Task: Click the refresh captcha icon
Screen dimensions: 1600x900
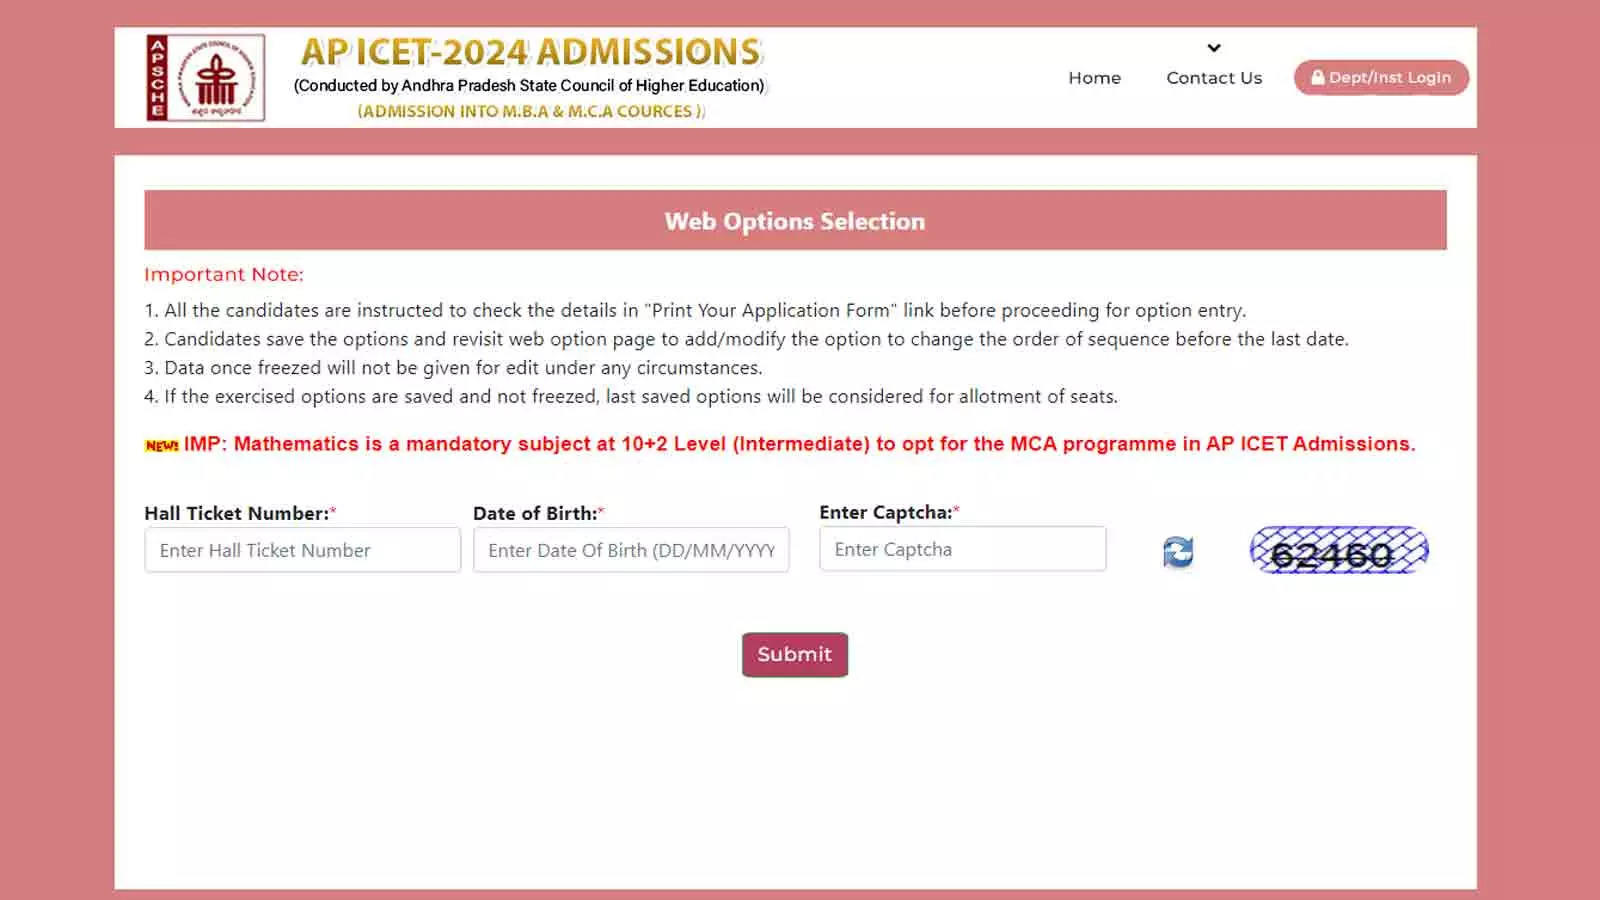Action: [1178, 552]
